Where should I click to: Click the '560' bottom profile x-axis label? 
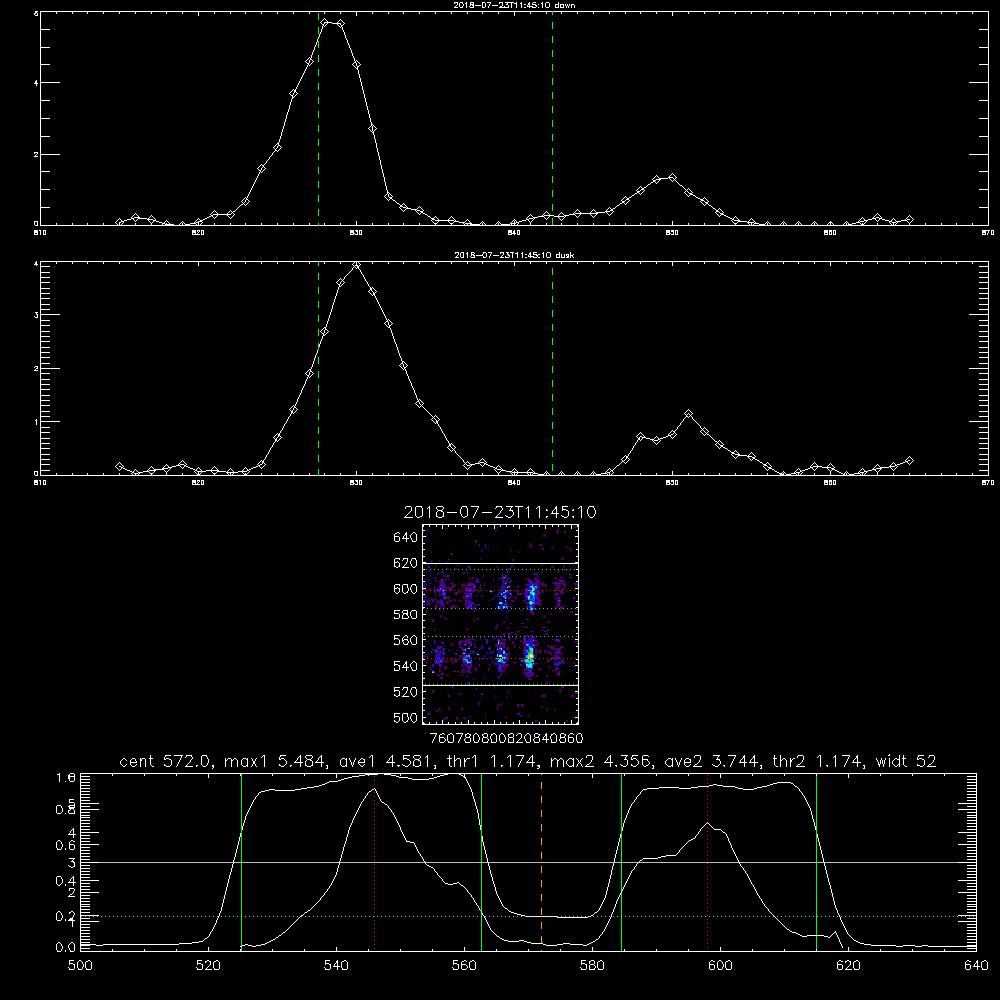coord(464,966)
